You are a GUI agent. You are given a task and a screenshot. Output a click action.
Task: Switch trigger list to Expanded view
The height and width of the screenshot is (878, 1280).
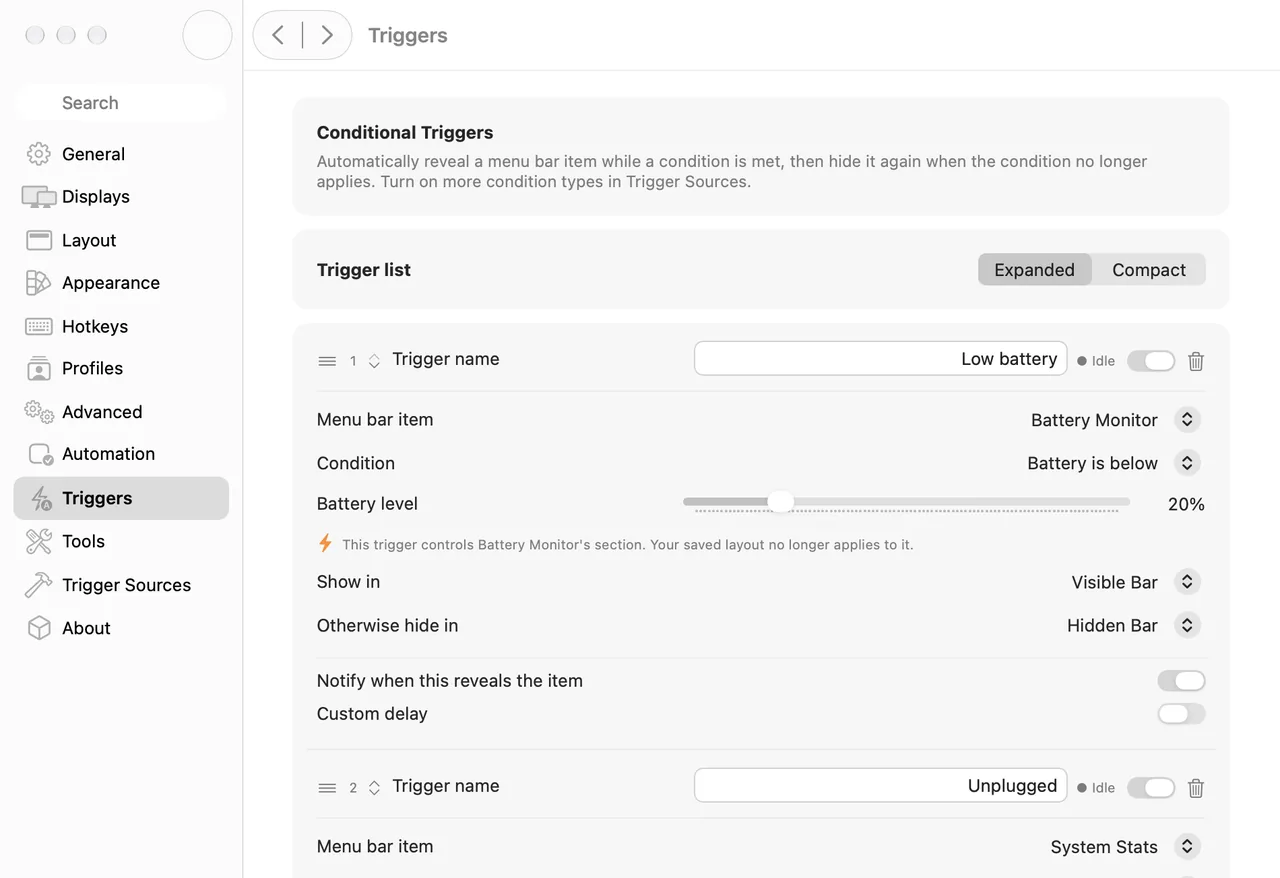[x=1035, y=270]
